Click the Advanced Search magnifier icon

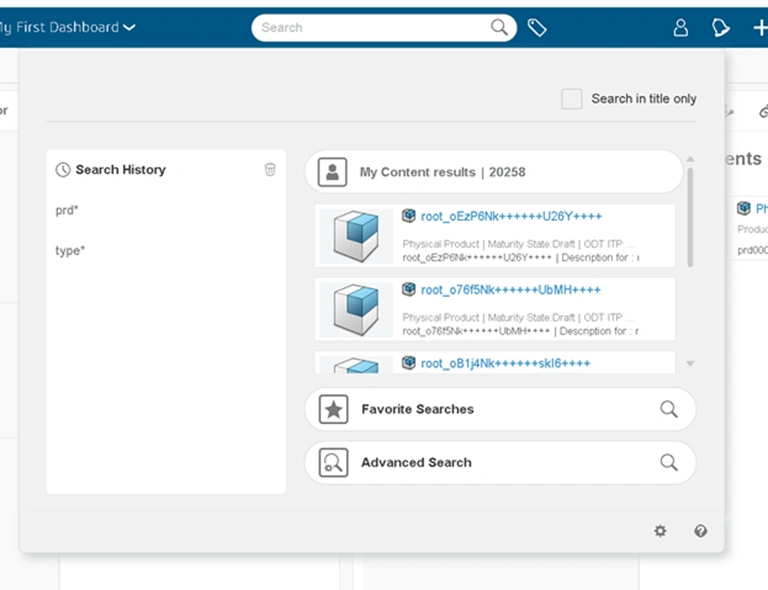tap(668, 462)
